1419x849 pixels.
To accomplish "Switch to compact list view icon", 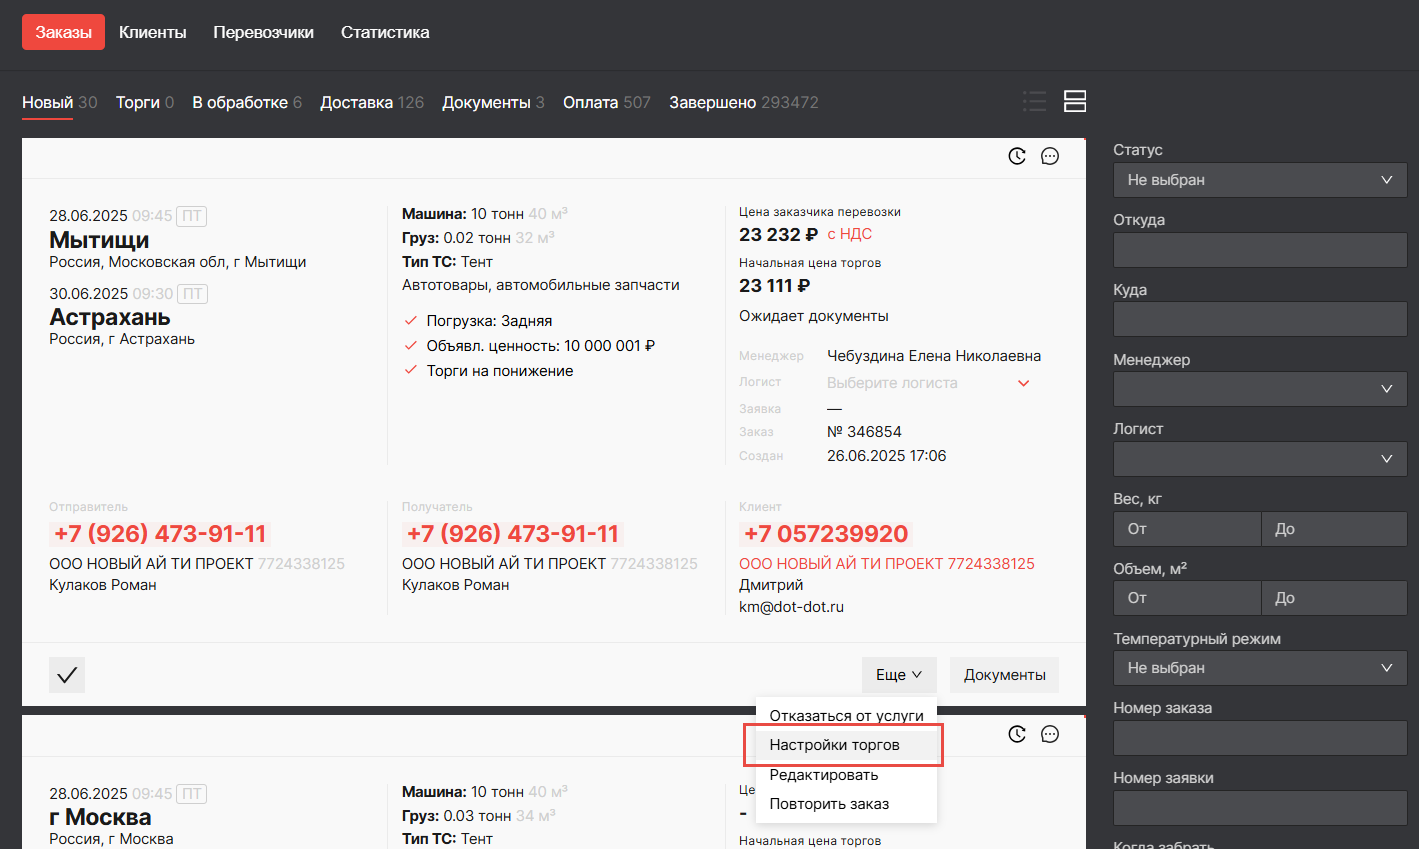I will [1035, 101].
